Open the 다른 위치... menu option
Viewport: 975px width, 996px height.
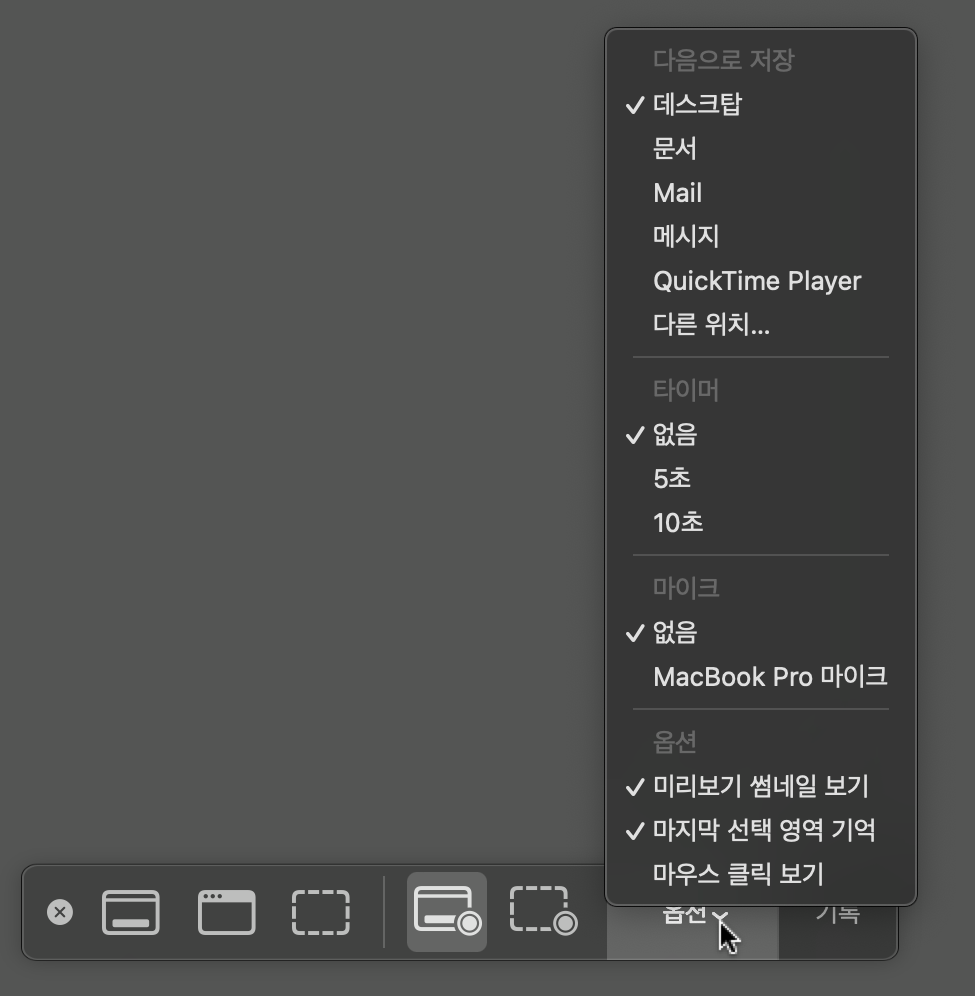point(761,325)
